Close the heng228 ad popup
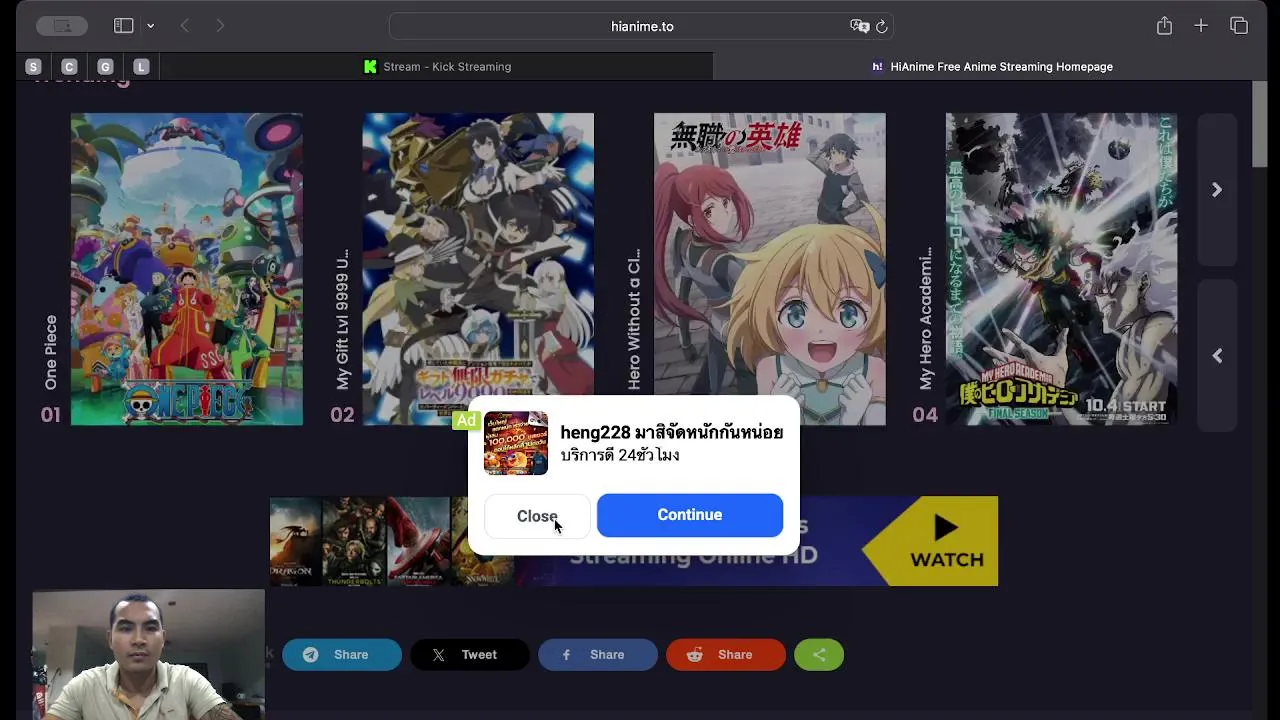The image size is (1280, 720). pos(537,516)
